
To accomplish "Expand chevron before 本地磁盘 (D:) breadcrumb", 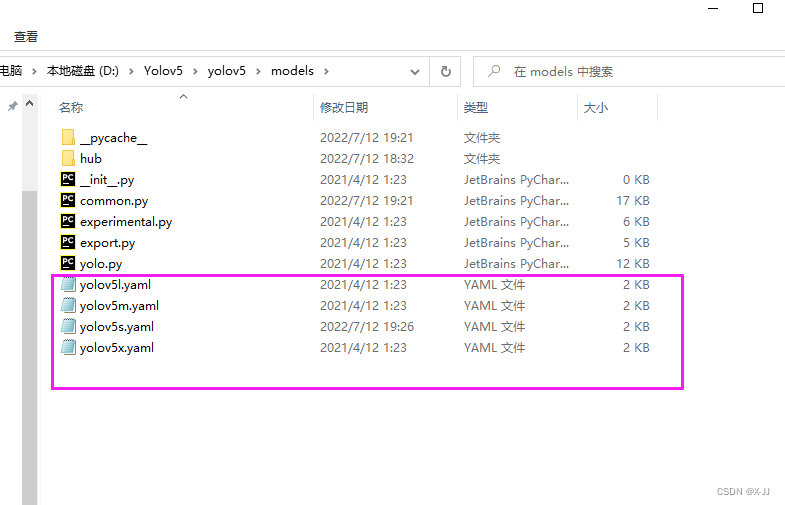I will tap(34, 72).
